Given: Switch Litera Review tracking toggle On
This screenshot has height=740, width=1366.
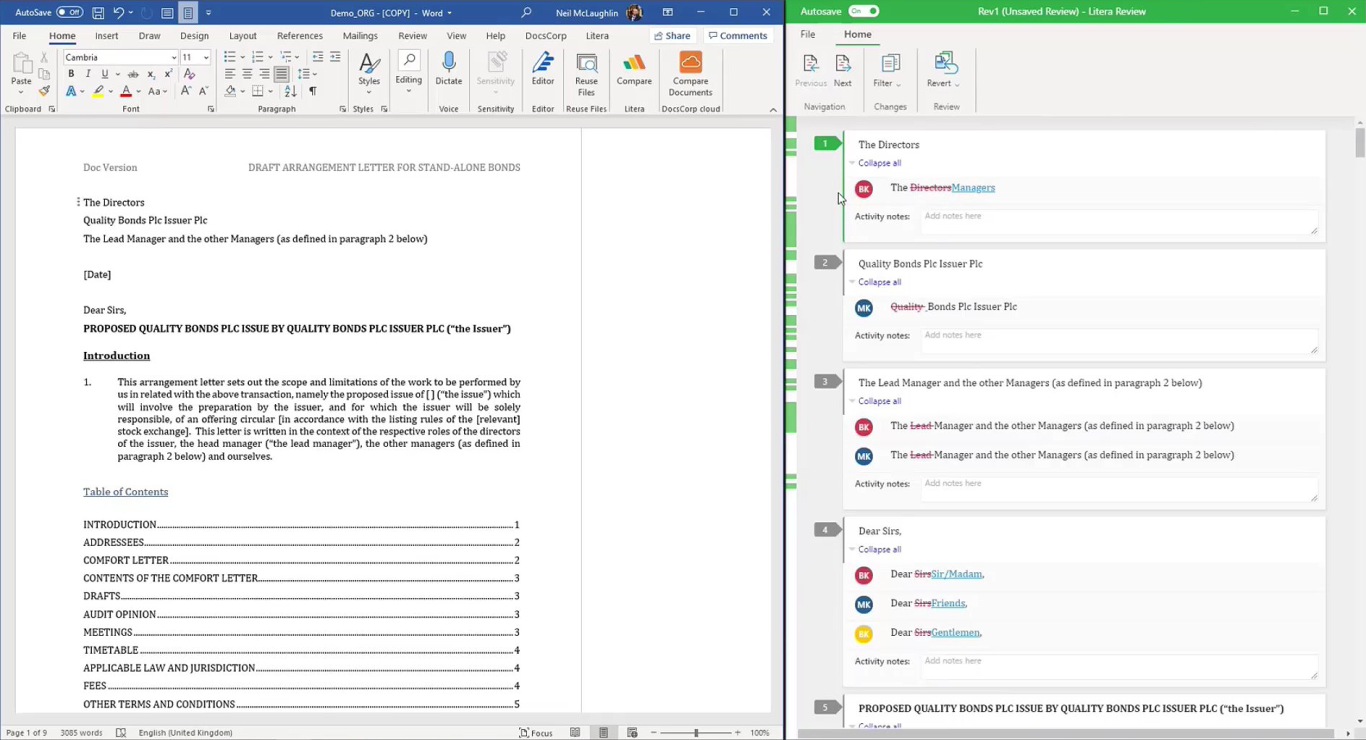Looking at the screenshot, I should click(862, 11).
